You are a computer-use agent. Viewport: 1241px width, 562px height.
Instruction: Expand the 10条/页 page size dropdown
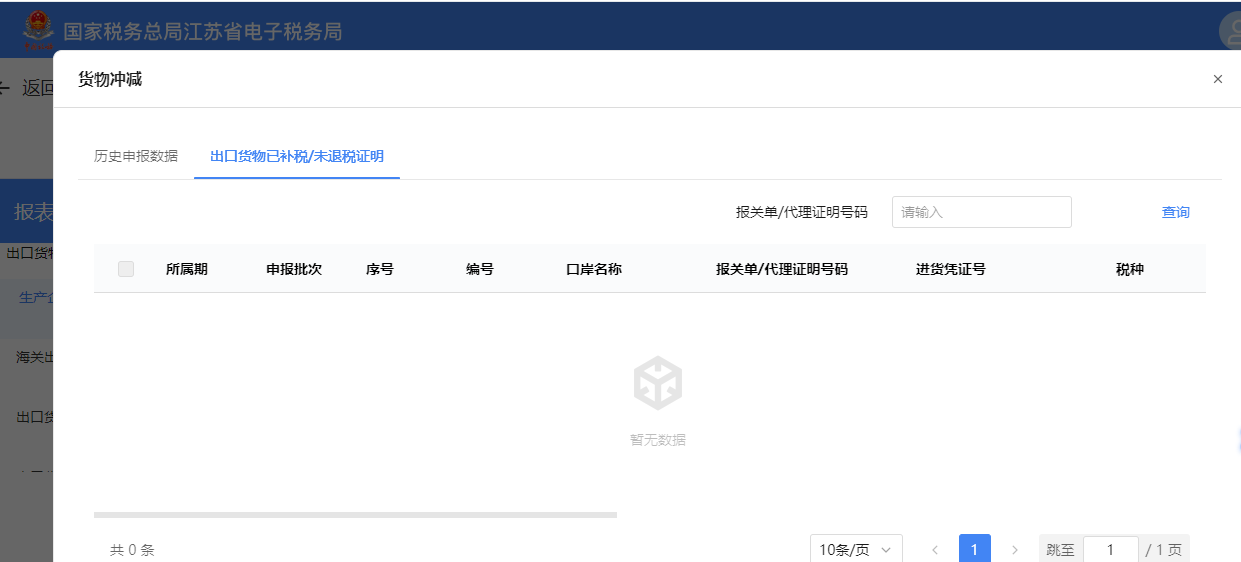[855, 550]
